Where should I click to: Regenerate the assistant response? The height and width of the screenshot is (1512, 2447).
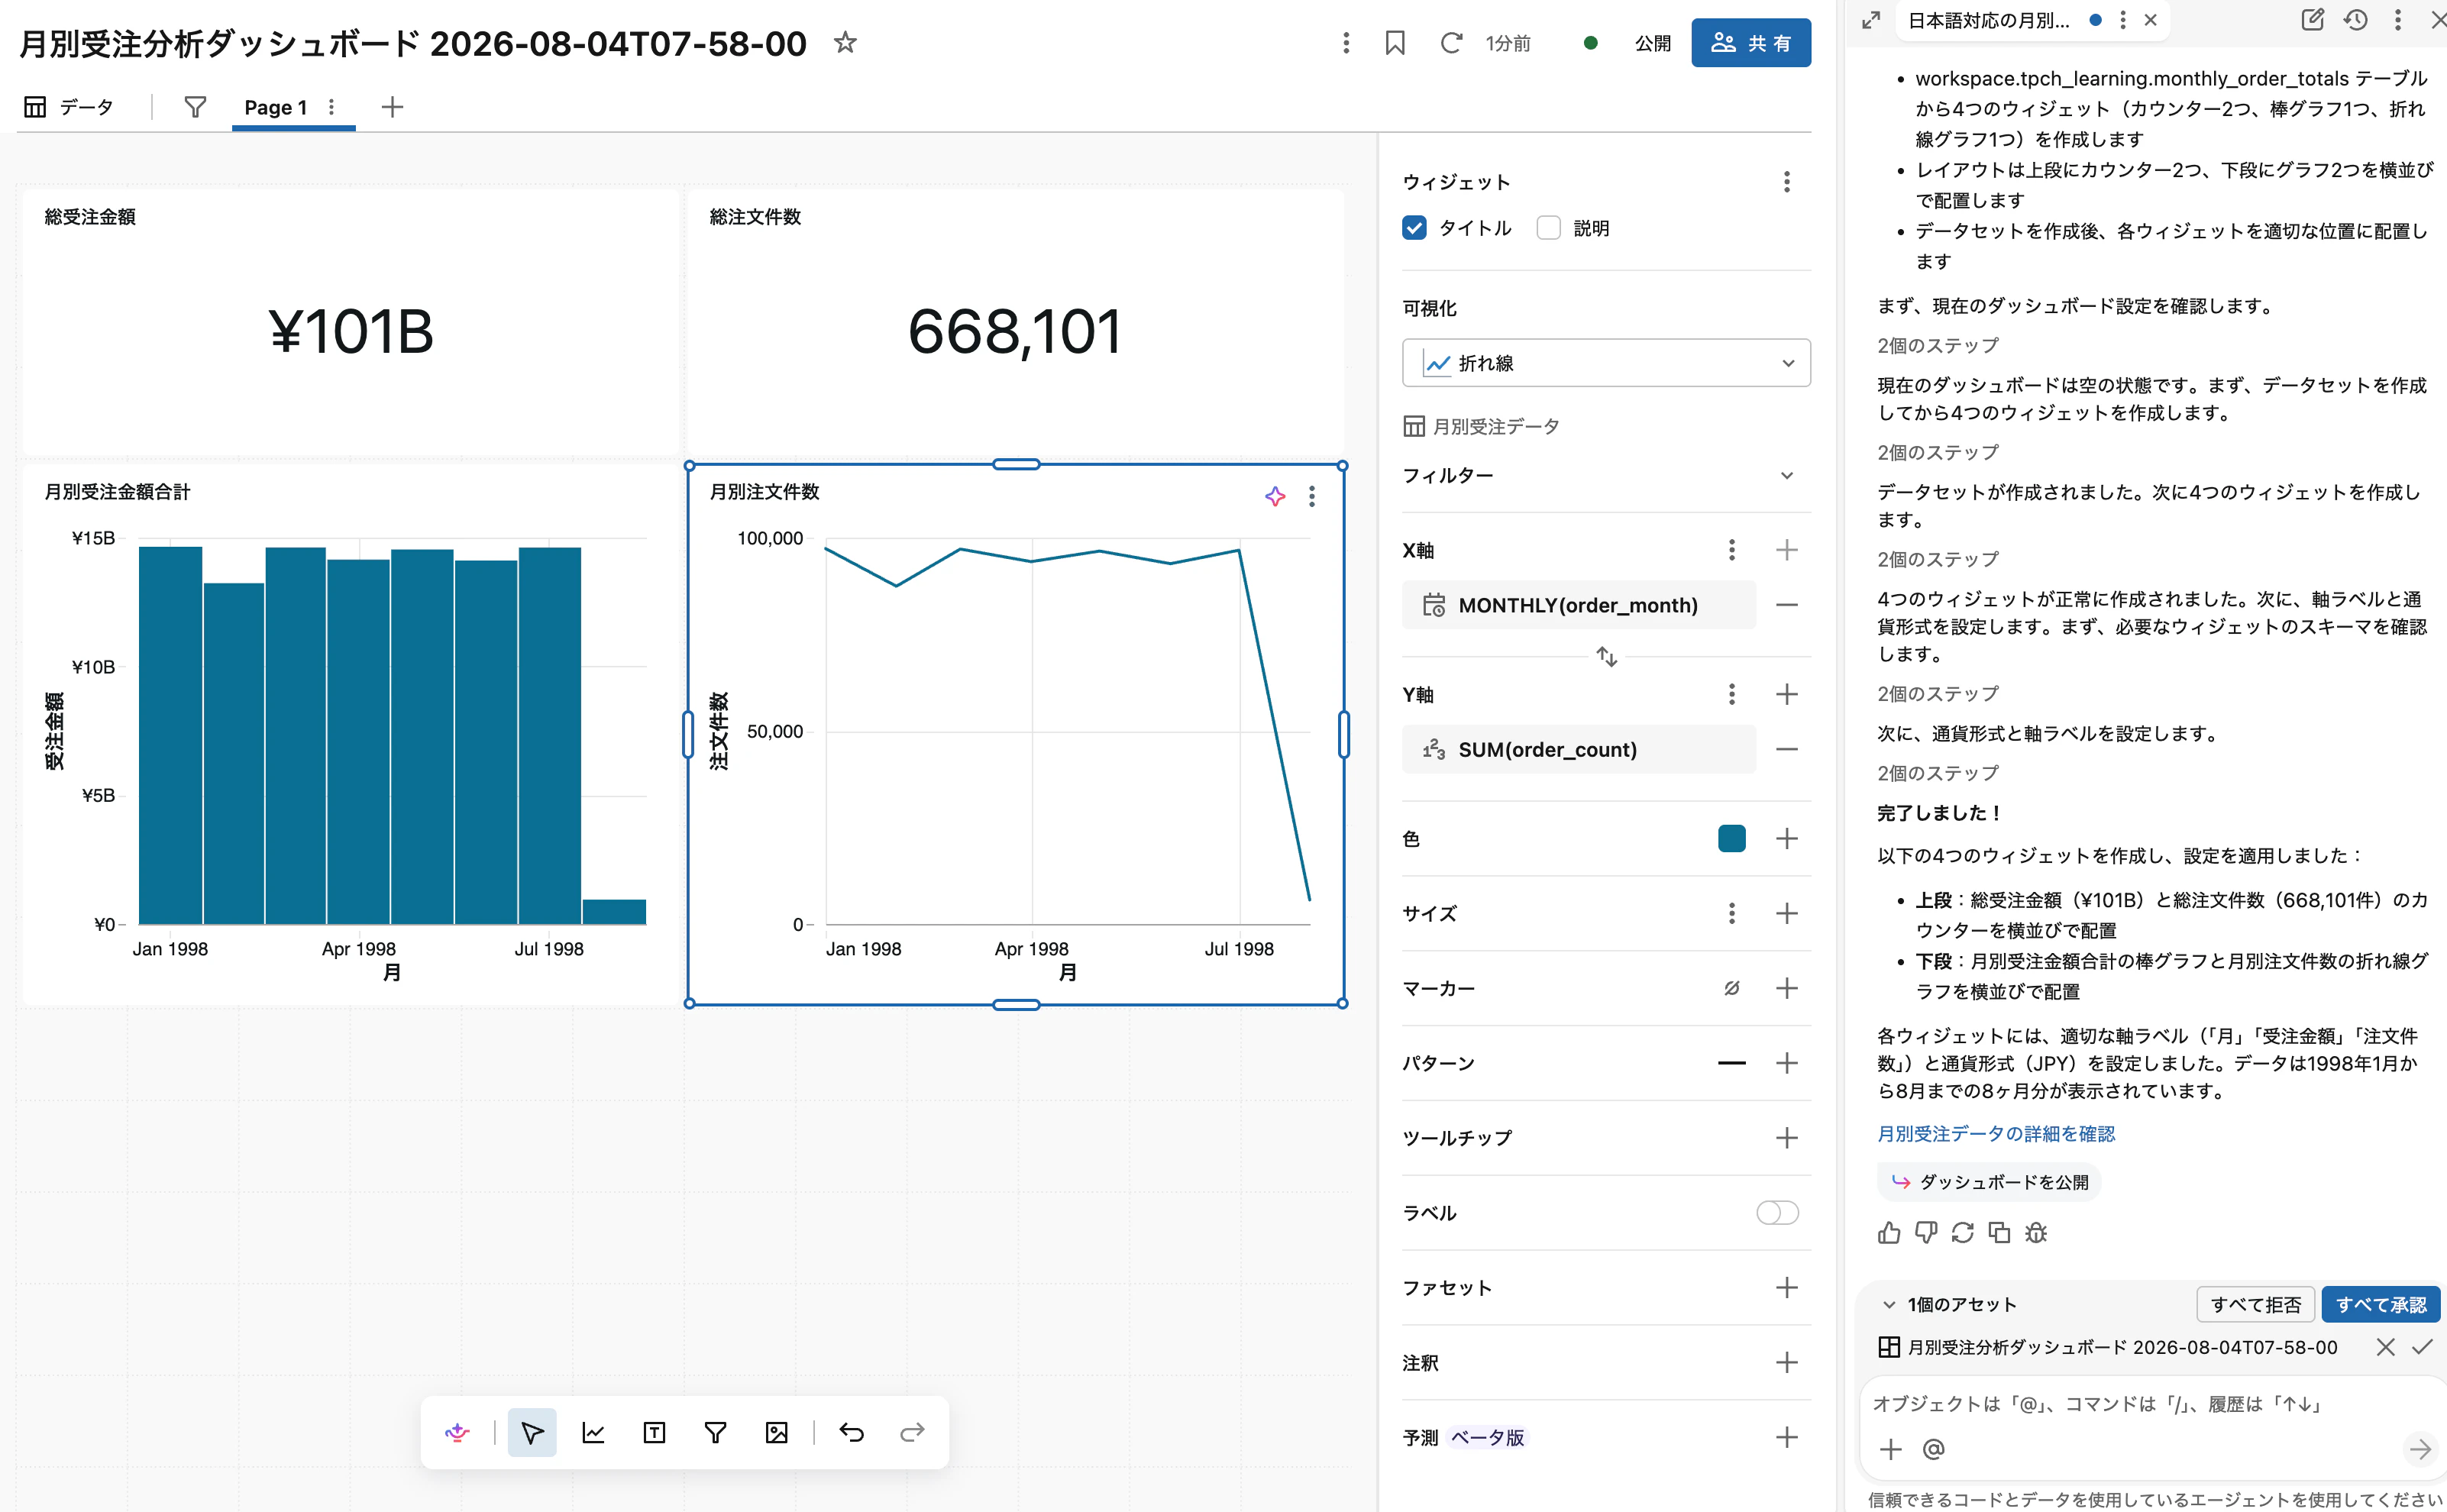(x=1962, y=1232)
